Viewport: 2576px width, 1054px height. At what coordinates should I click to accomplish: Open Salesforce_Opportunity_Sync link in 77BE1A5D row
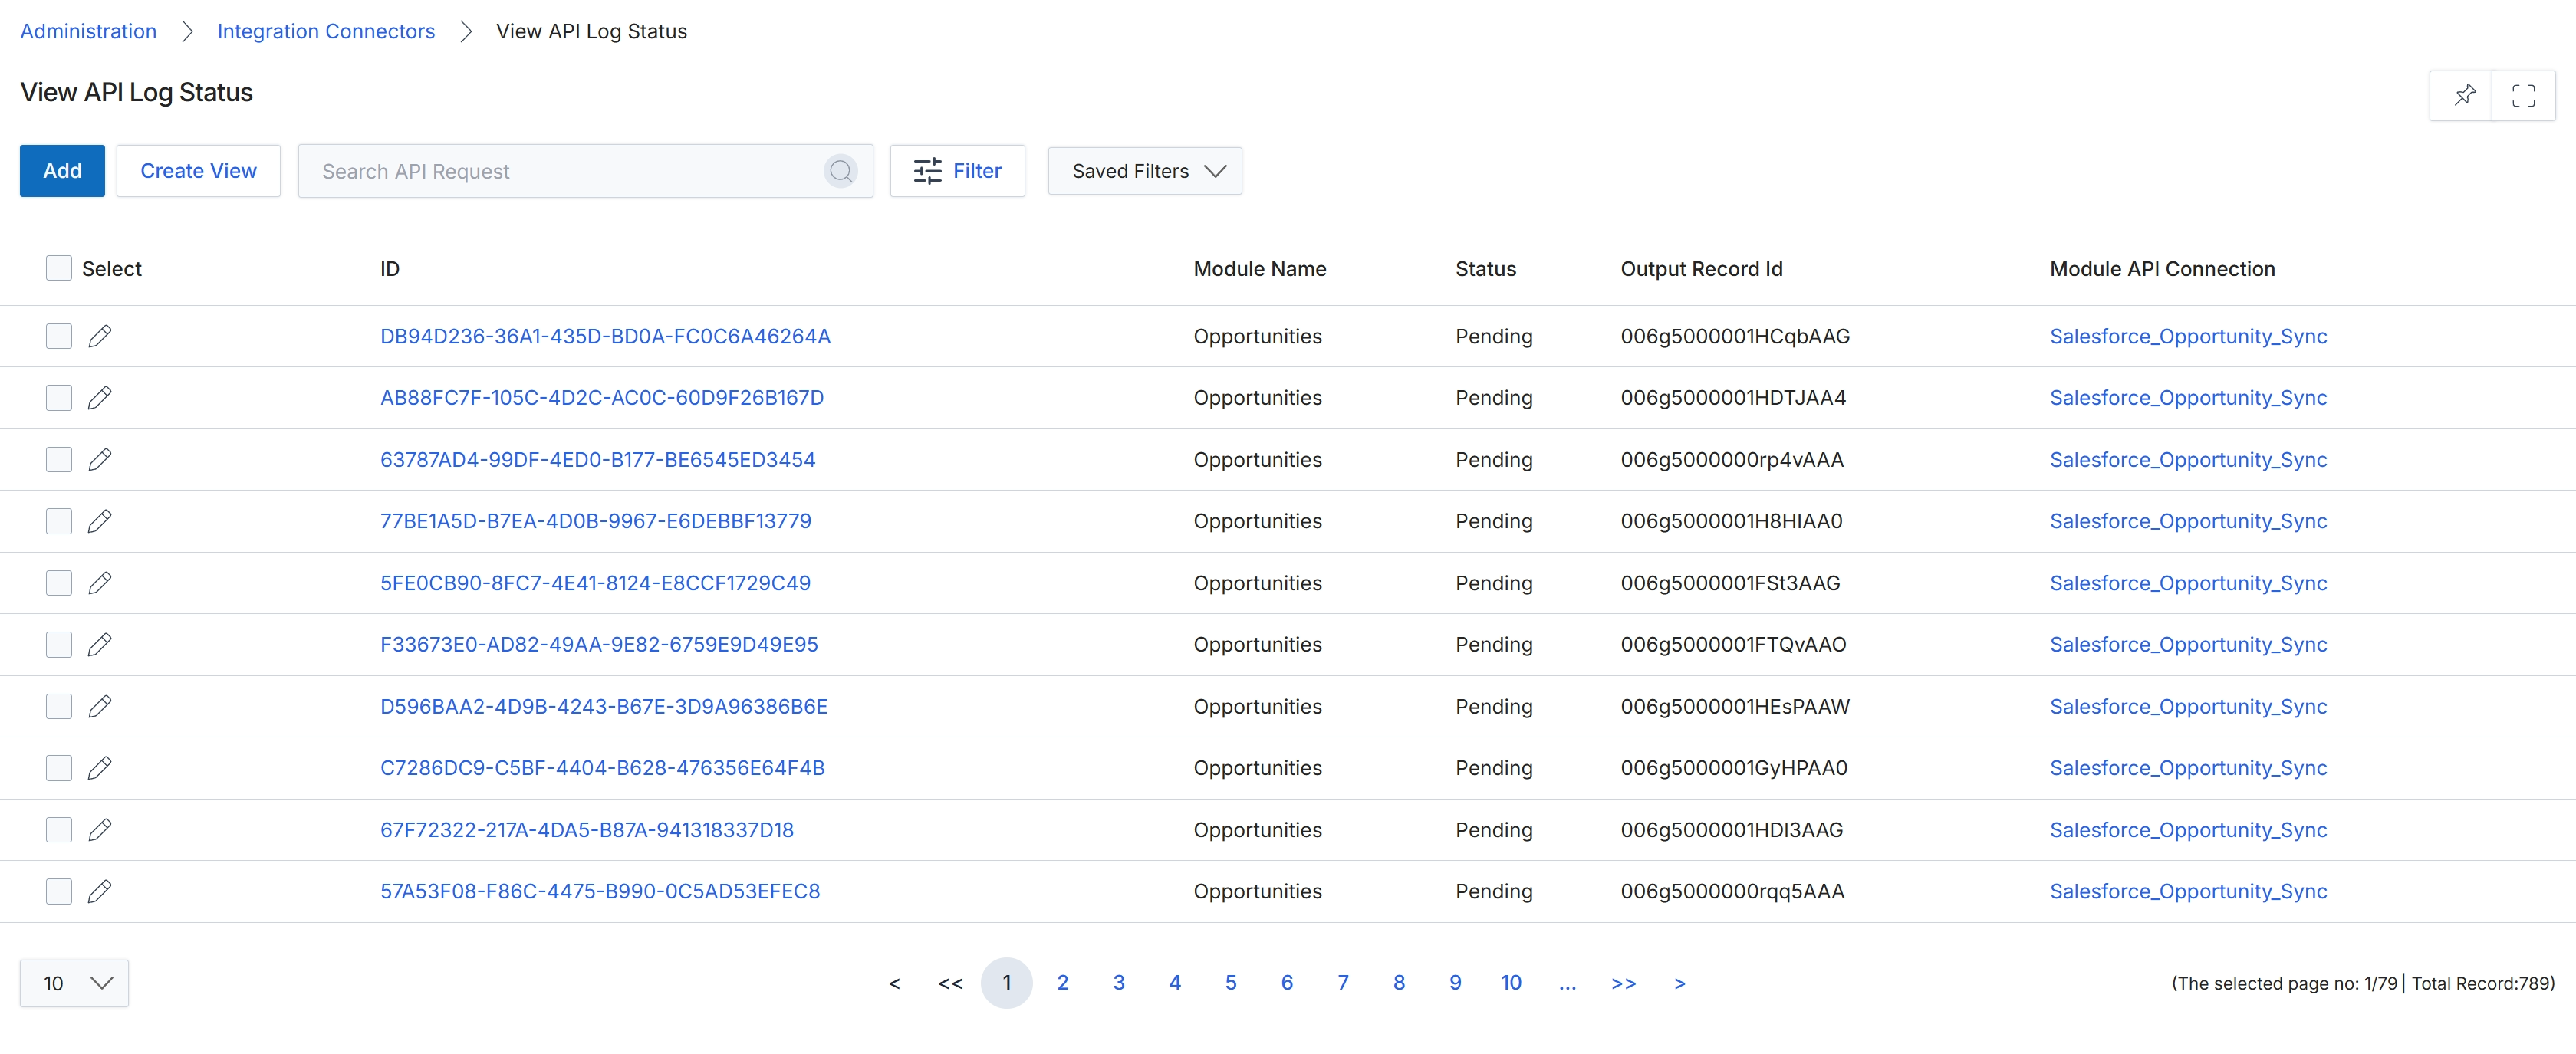coord(2188,521)
